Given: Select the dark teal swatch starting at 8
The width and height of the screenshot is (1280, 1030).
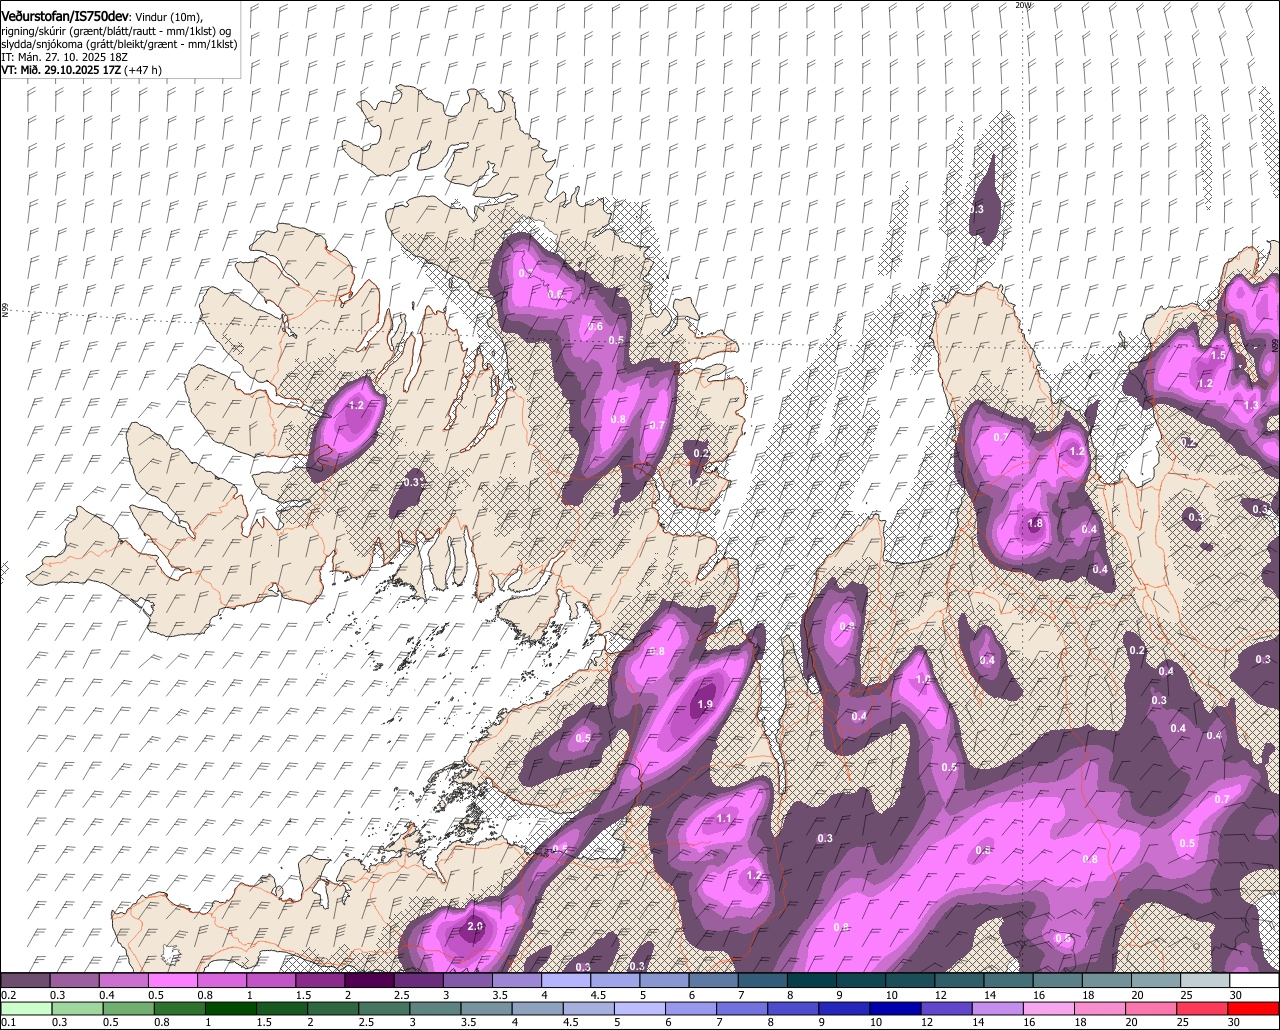Looking at the screenshot, I should tap(811, 980).
